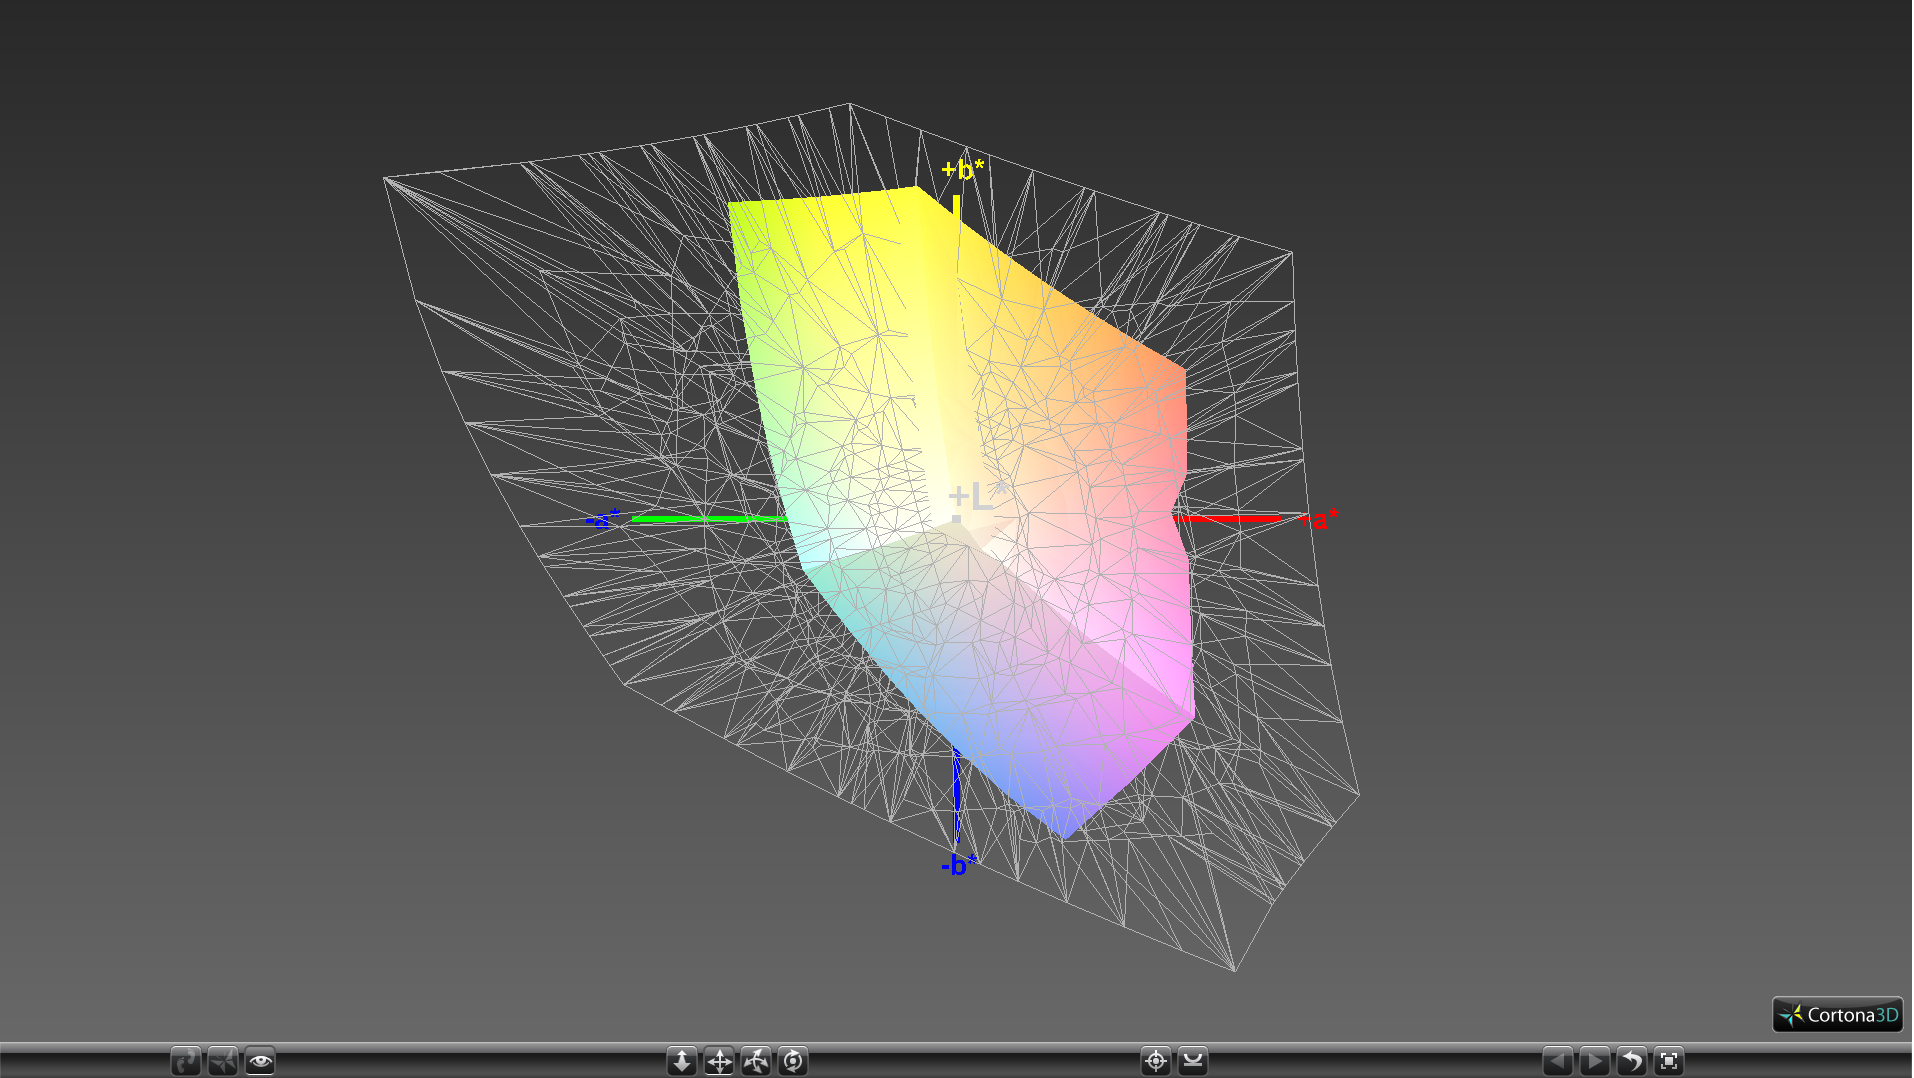Toggle Study mode with the eye icon
This screenshot has width=1914, height=1078.
click(x=260, y=1061)
